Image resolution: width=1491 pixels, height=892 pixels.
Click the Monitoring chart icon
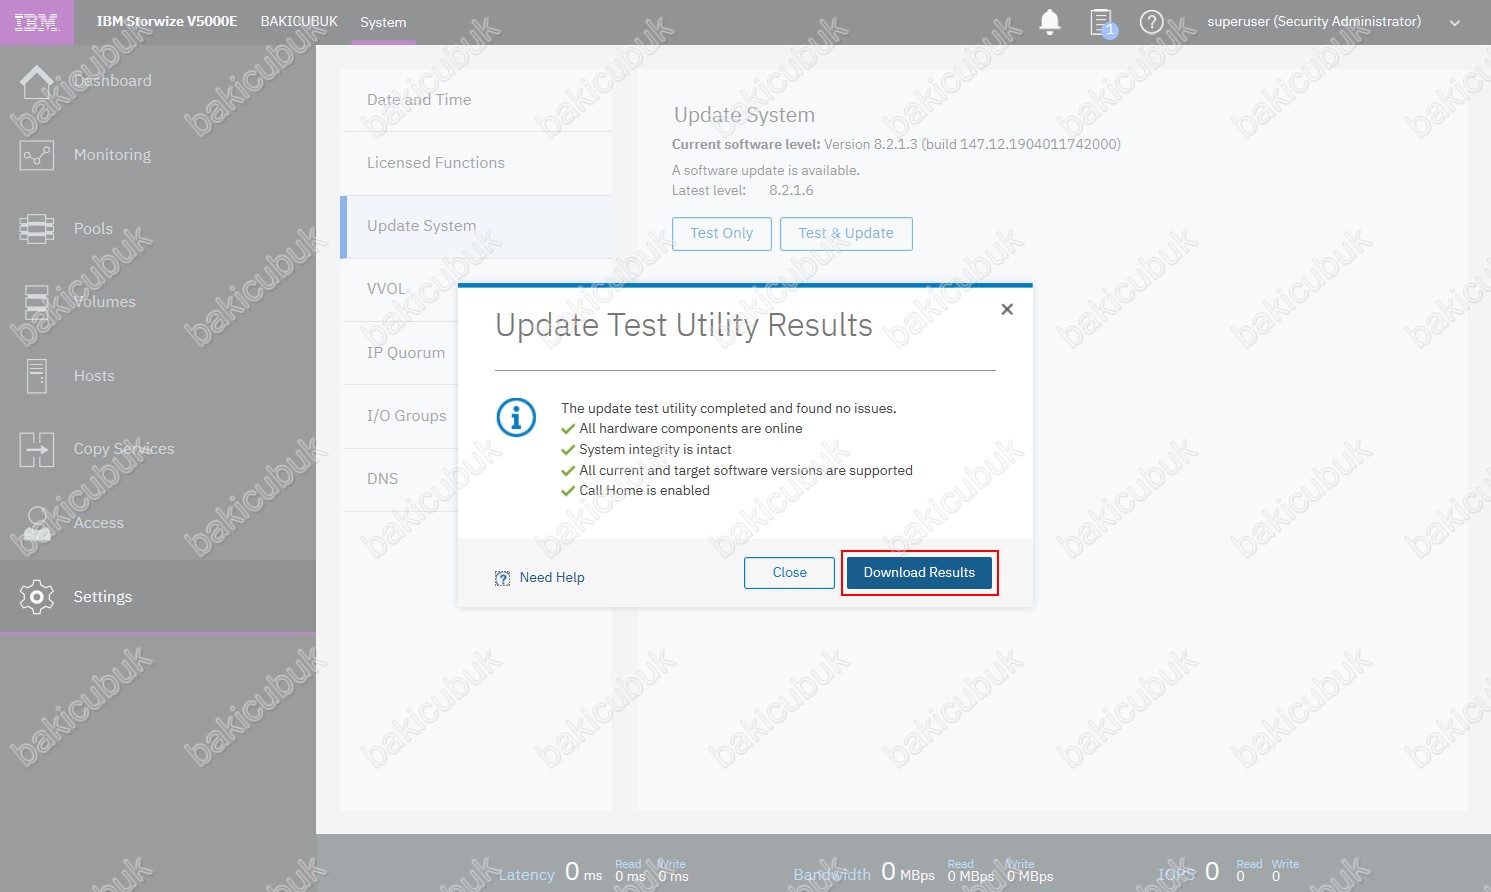click(37, 155)
